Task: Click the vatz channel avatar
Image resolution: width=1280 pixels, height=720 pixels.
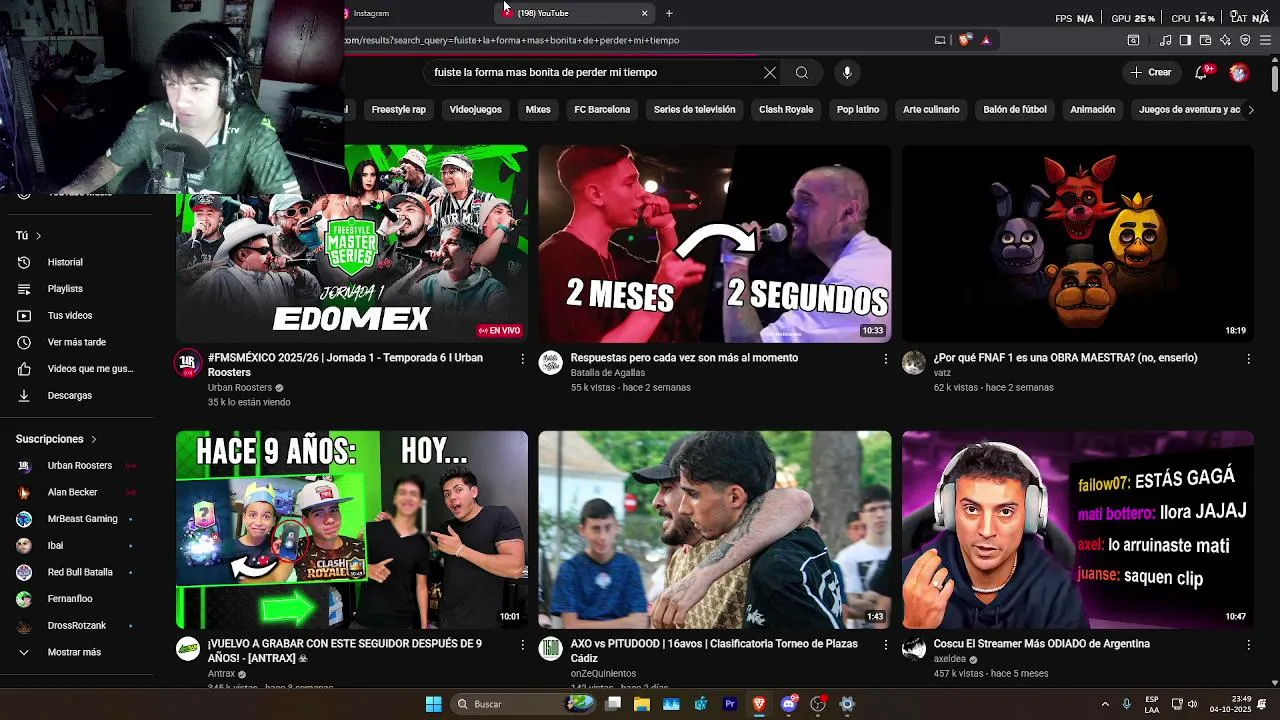Action: pyautogui.click(x=914, y=363)
